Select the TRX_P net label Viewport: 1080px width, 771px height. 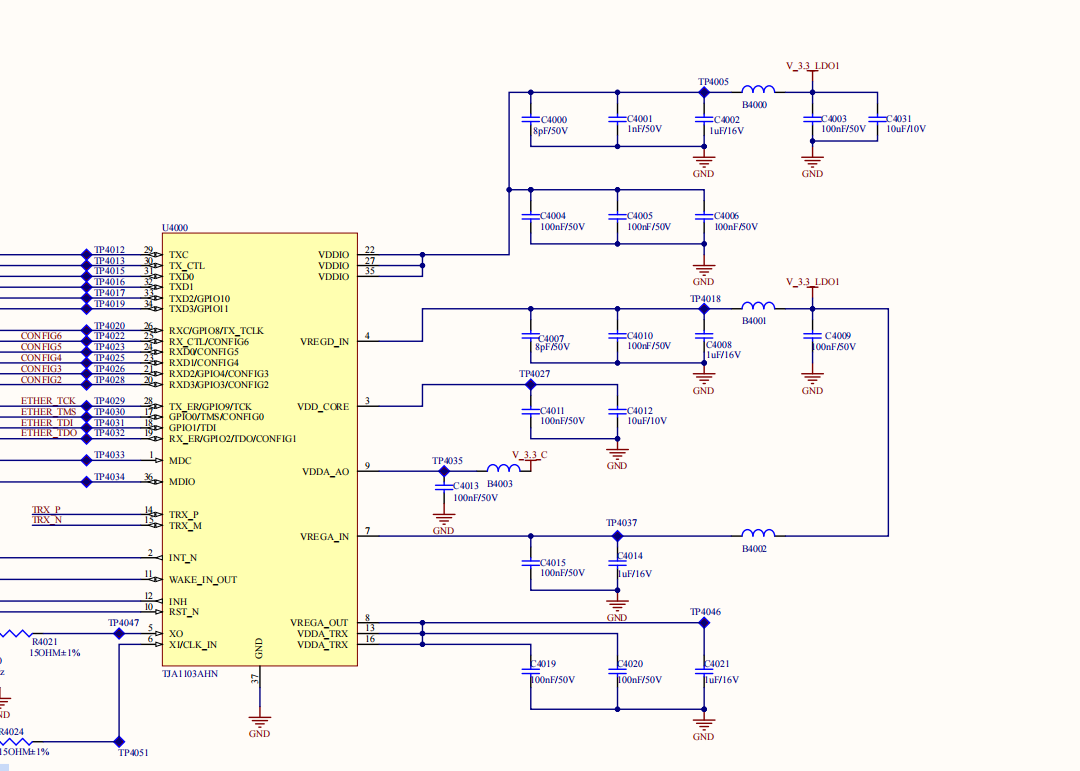46,510
